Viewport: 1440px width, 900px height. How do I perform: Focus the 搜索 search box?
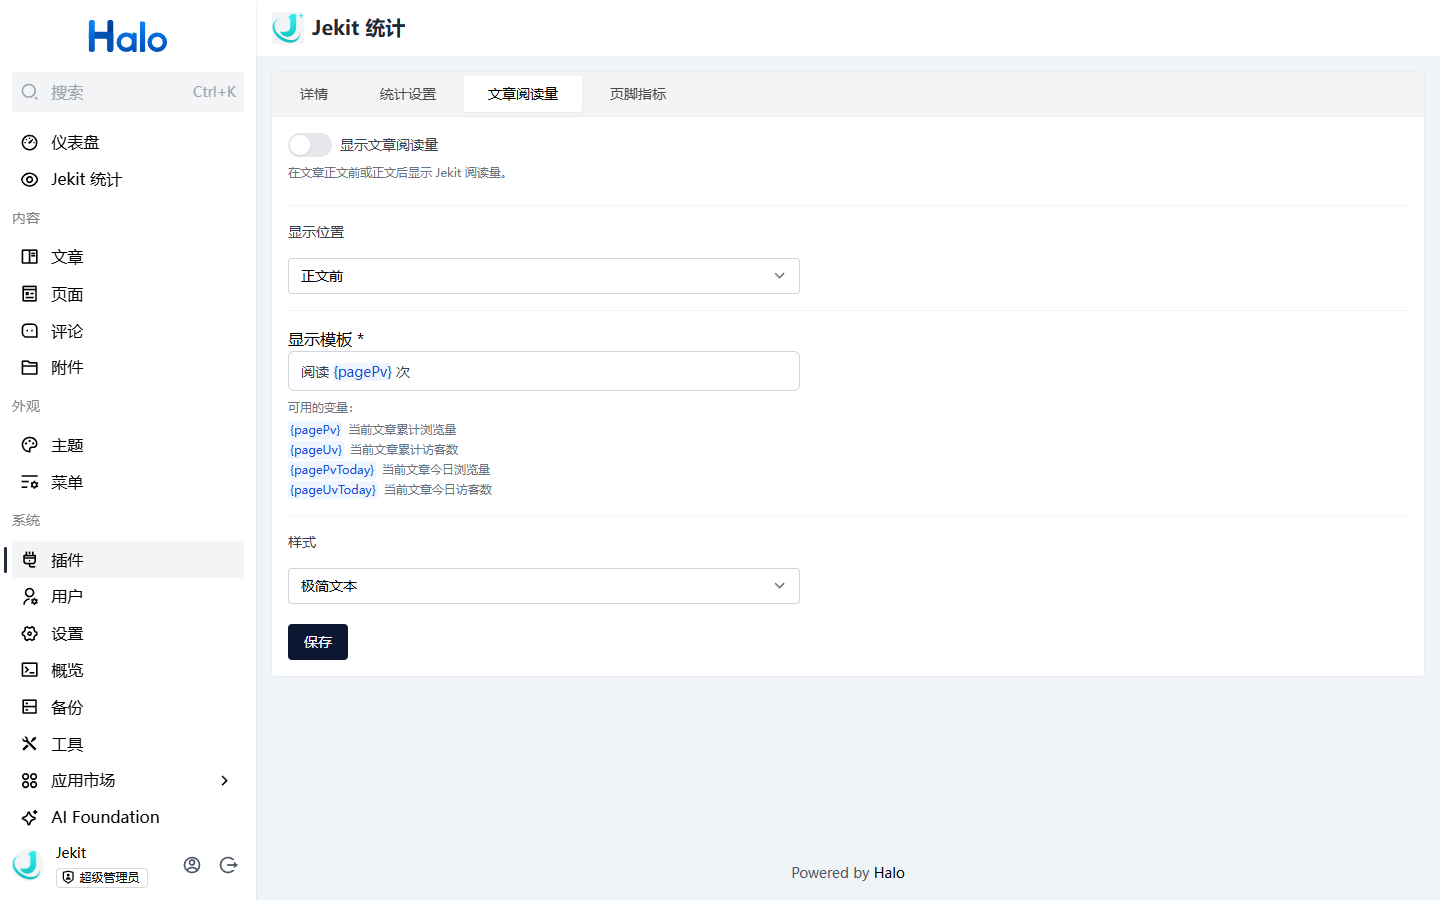click(128, 92)
